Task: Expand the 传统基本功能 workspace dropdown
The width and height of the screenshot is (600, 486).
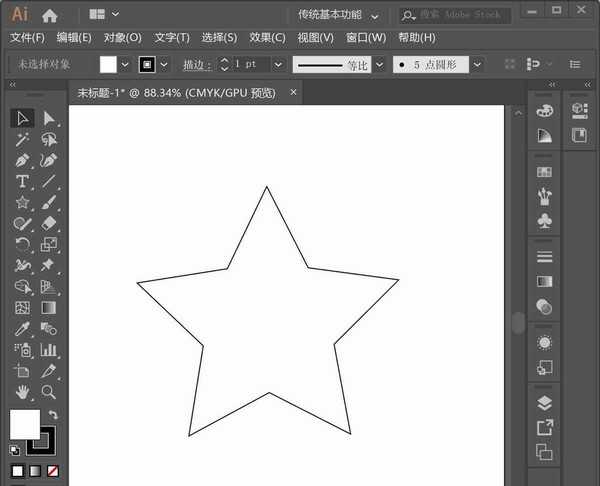Action: click(375, 16)
